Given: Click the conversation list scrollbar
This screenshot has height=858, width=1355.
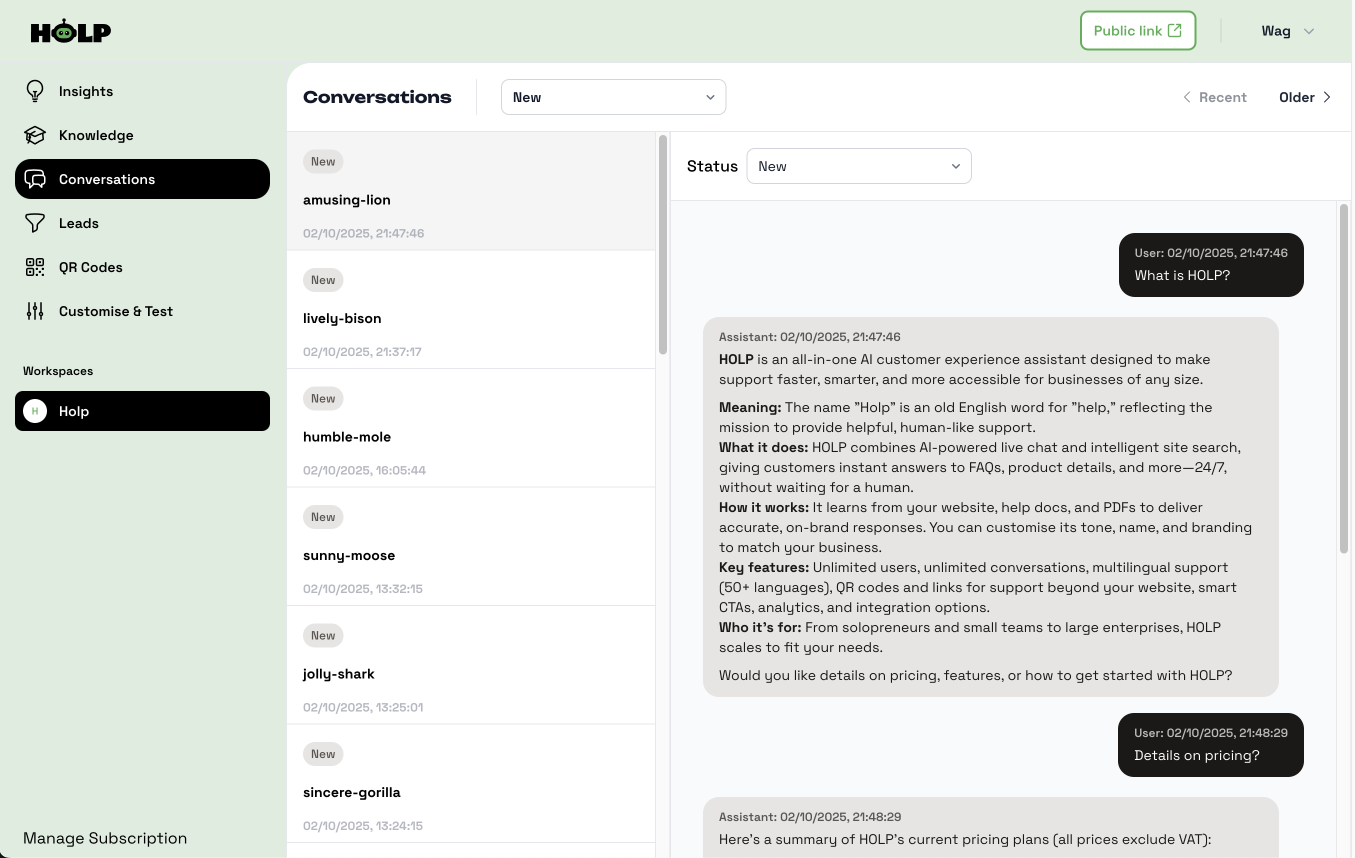Looking at the screenshot, I should tap(662, 244).
